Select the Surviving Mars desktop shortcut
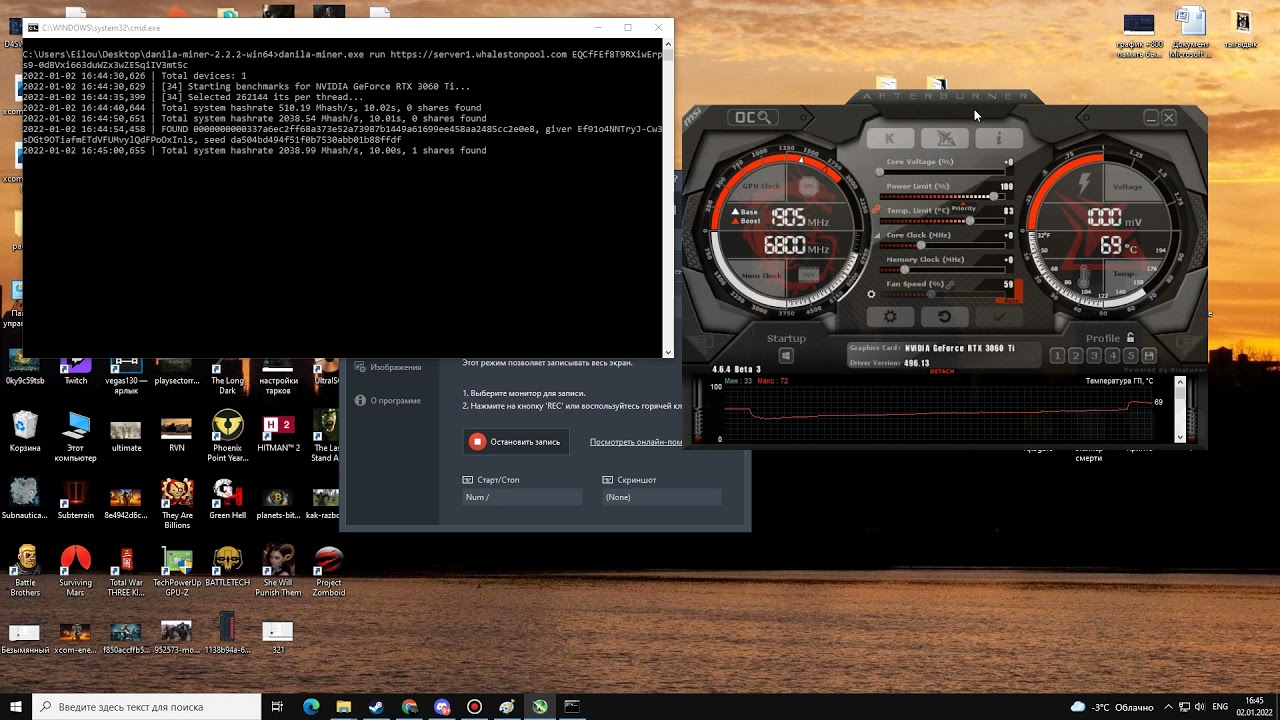The height and width of the screenshot is (720, 1280). coord(75,571)
